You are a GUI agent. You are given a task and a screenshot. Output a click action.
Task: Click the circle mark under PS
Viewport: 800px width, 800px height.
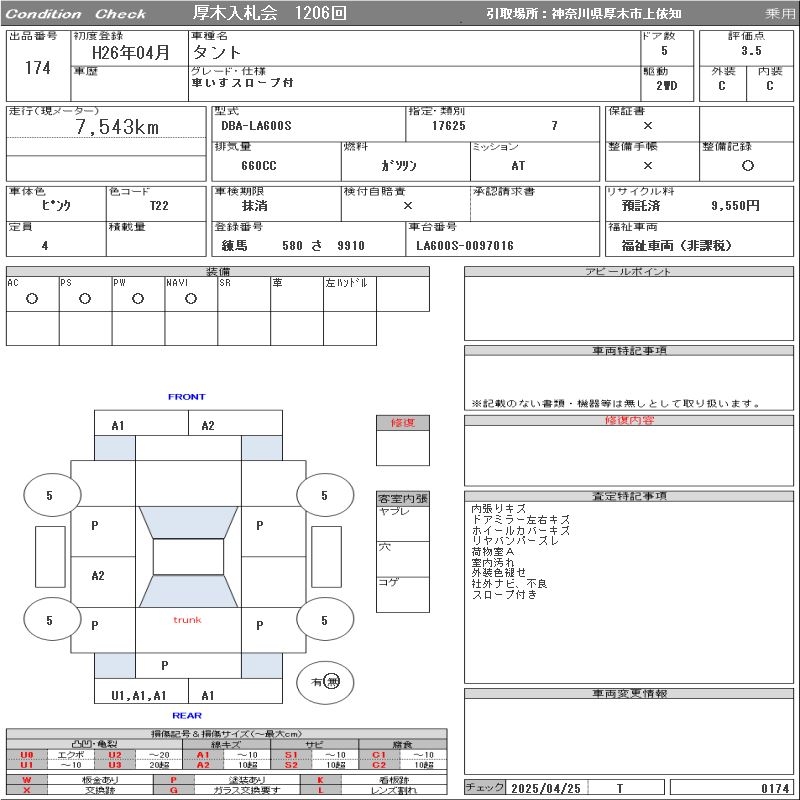(85, 299)
